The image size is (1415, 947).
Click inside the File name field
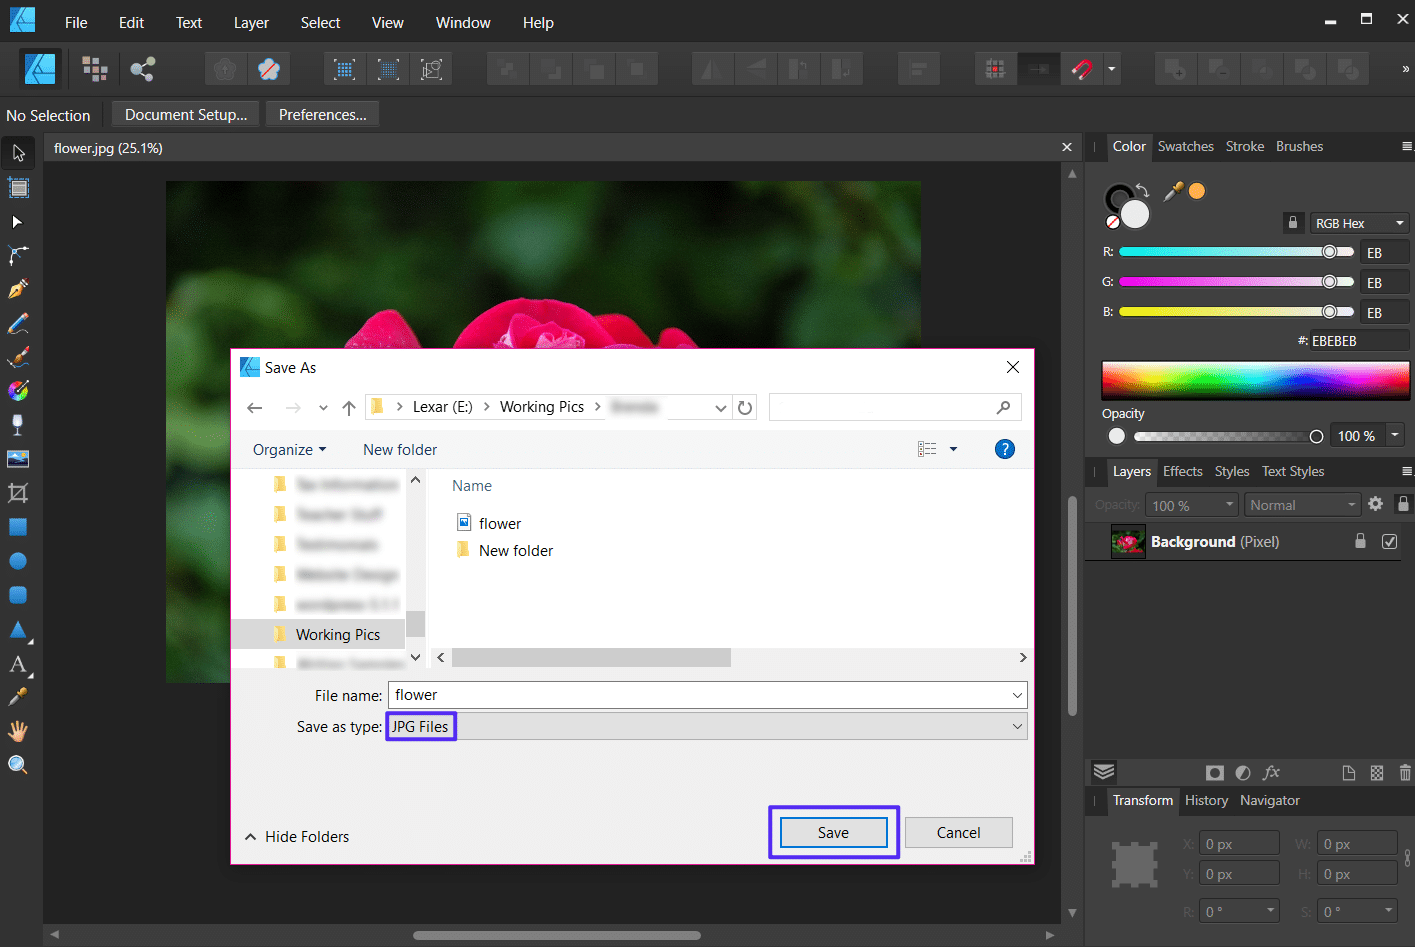tap(700, 694)
